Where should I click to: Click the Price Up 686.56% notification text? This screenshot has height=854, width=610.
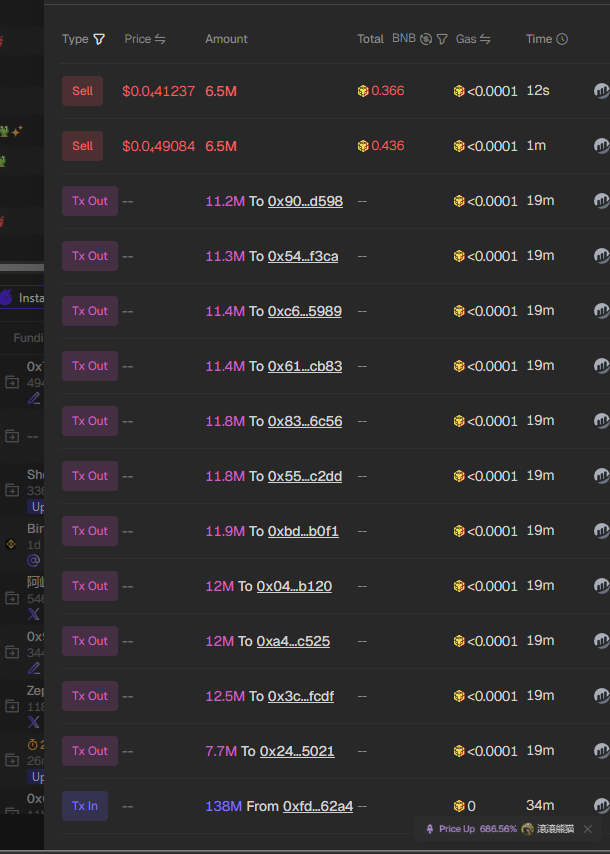click(x=478, y=829)
